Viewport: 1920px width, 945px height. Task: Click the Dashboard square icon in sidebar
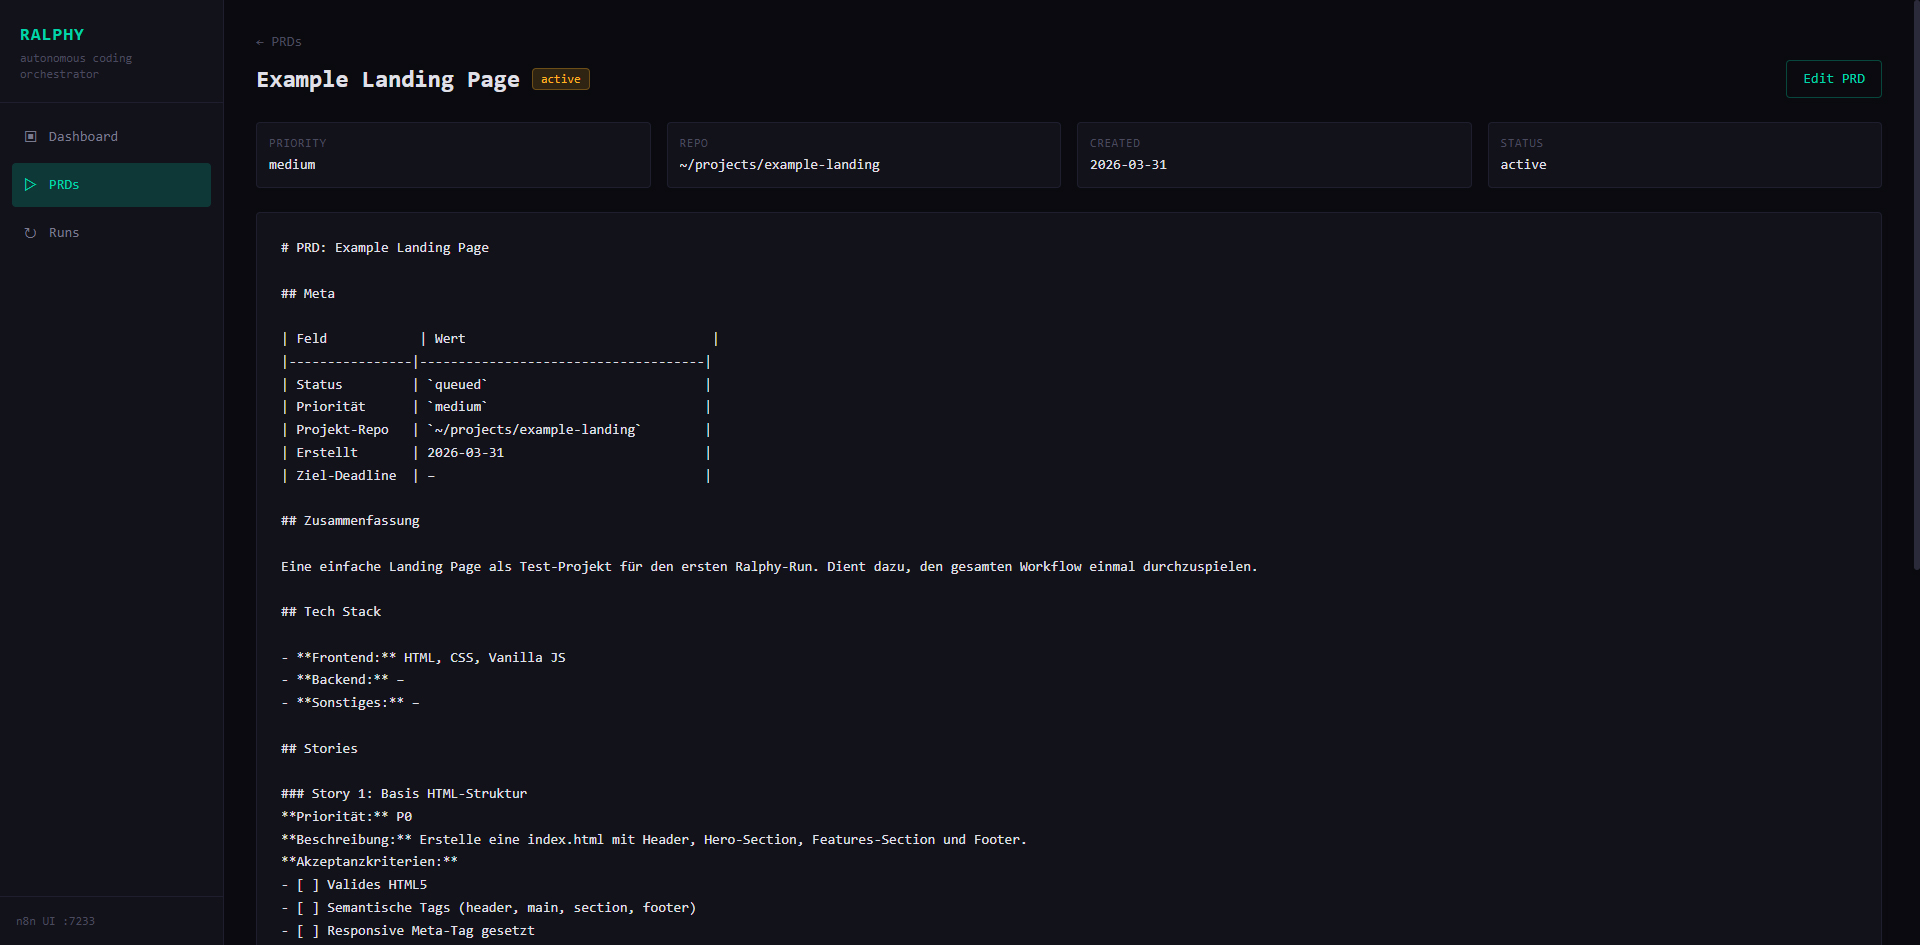click(31, 137)
